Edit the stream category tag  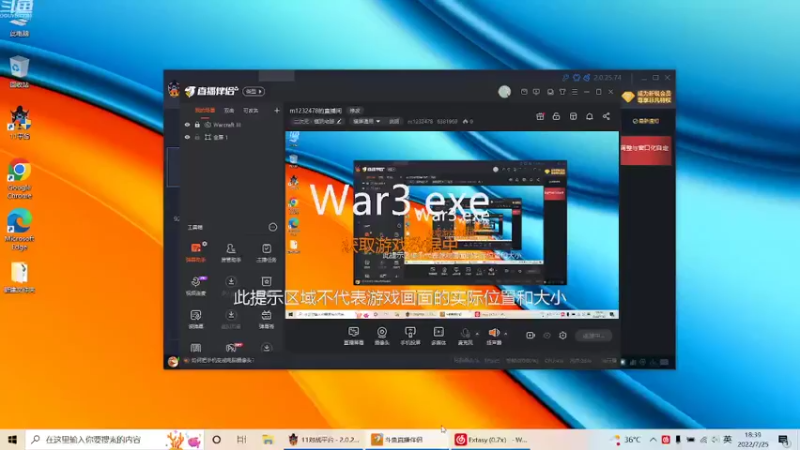317,121
